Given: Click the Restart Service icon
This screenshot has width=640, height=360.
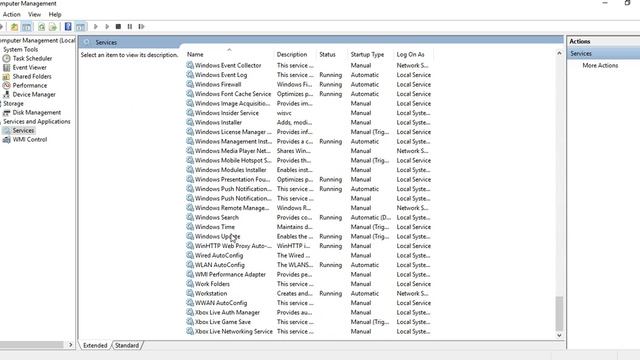Looking at the screenshot, I should tap(141, 27).
